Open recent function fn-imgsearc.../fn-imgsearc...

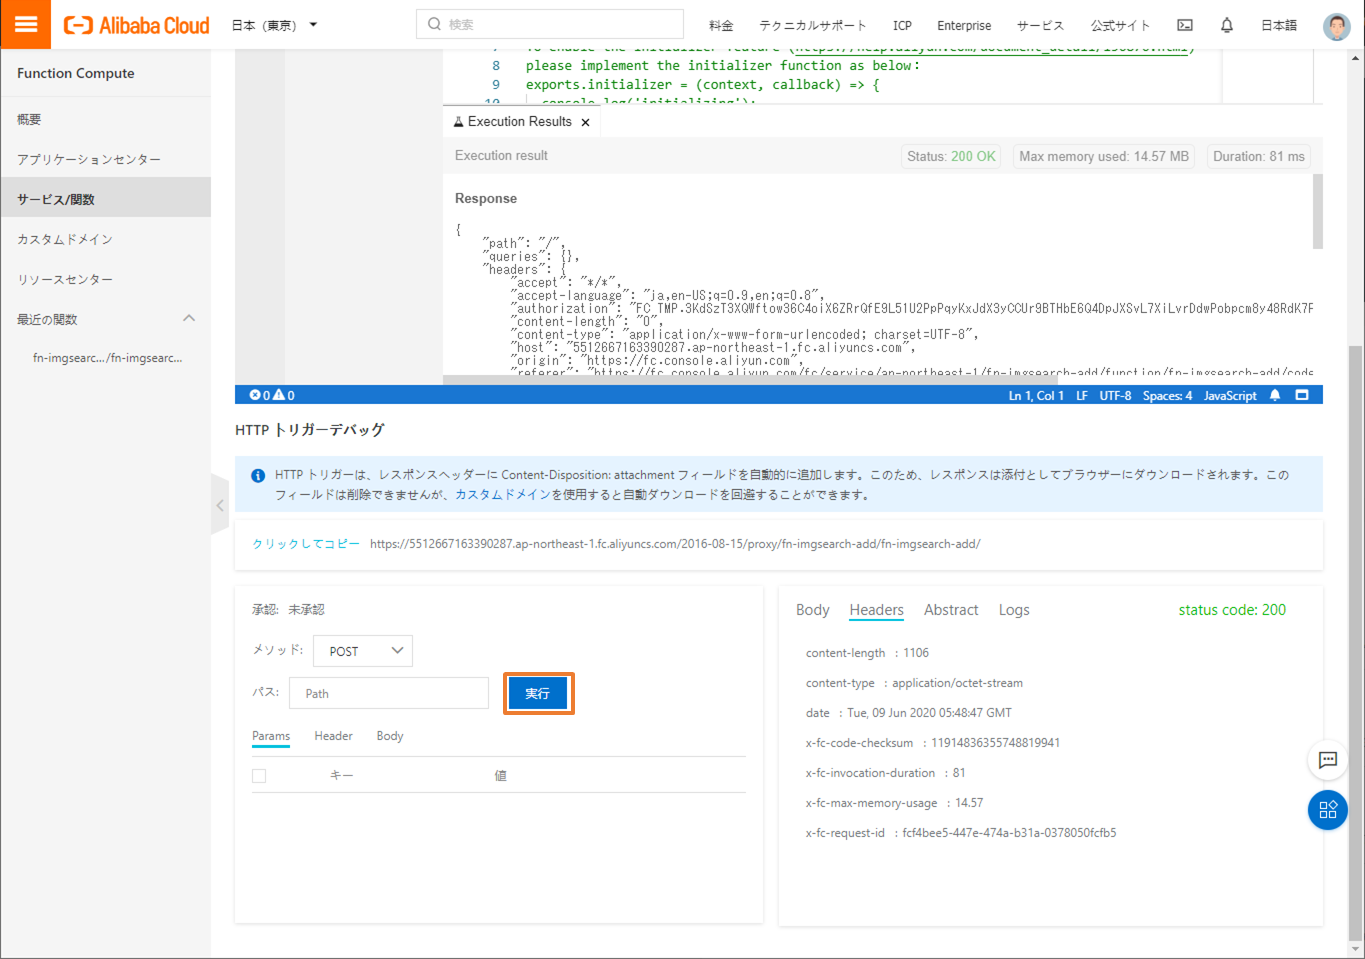coord(108,358)
